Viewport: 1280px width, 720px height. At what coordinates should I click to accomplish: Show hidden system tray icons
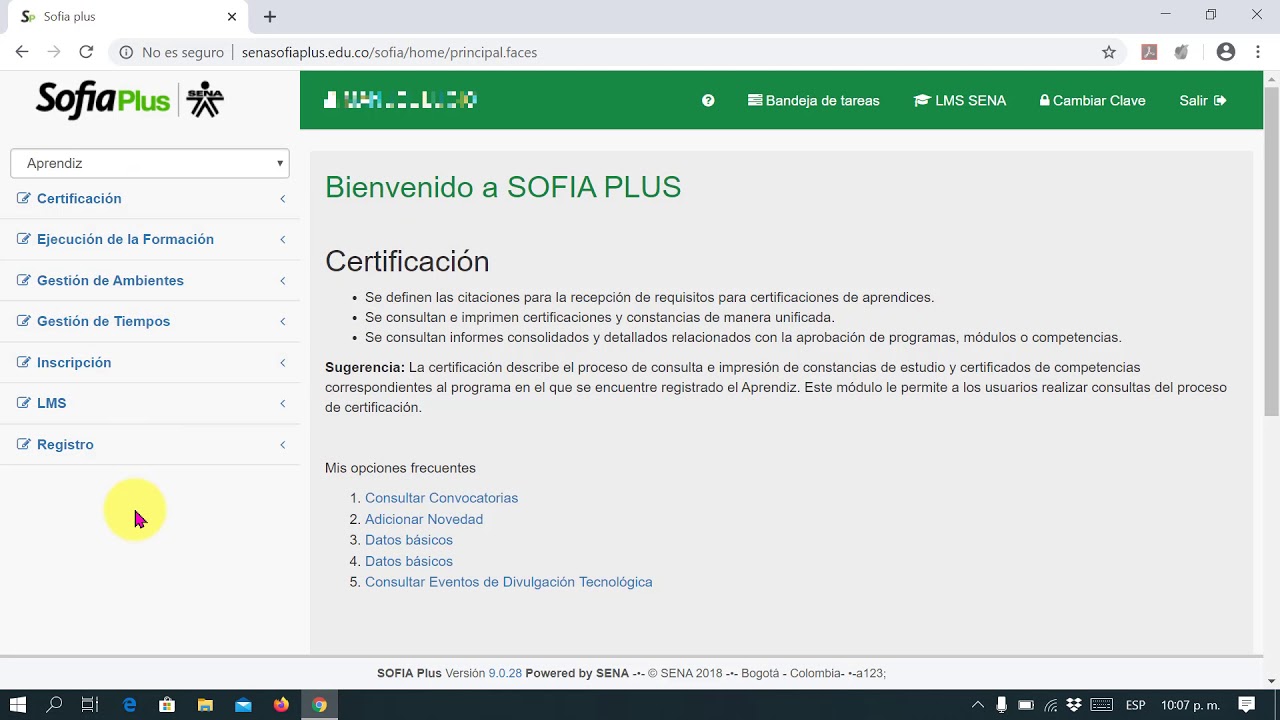978,705
